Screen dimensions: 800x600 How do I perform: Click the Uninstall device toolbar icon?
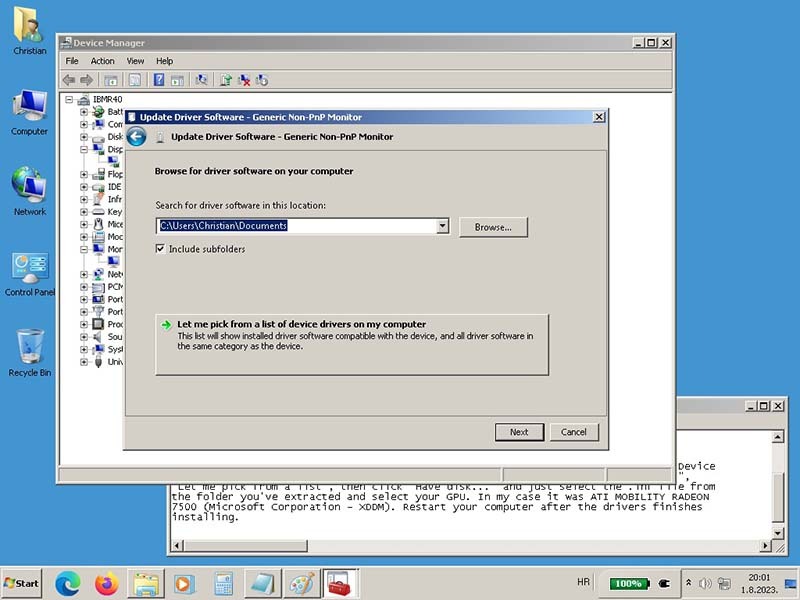244,80
